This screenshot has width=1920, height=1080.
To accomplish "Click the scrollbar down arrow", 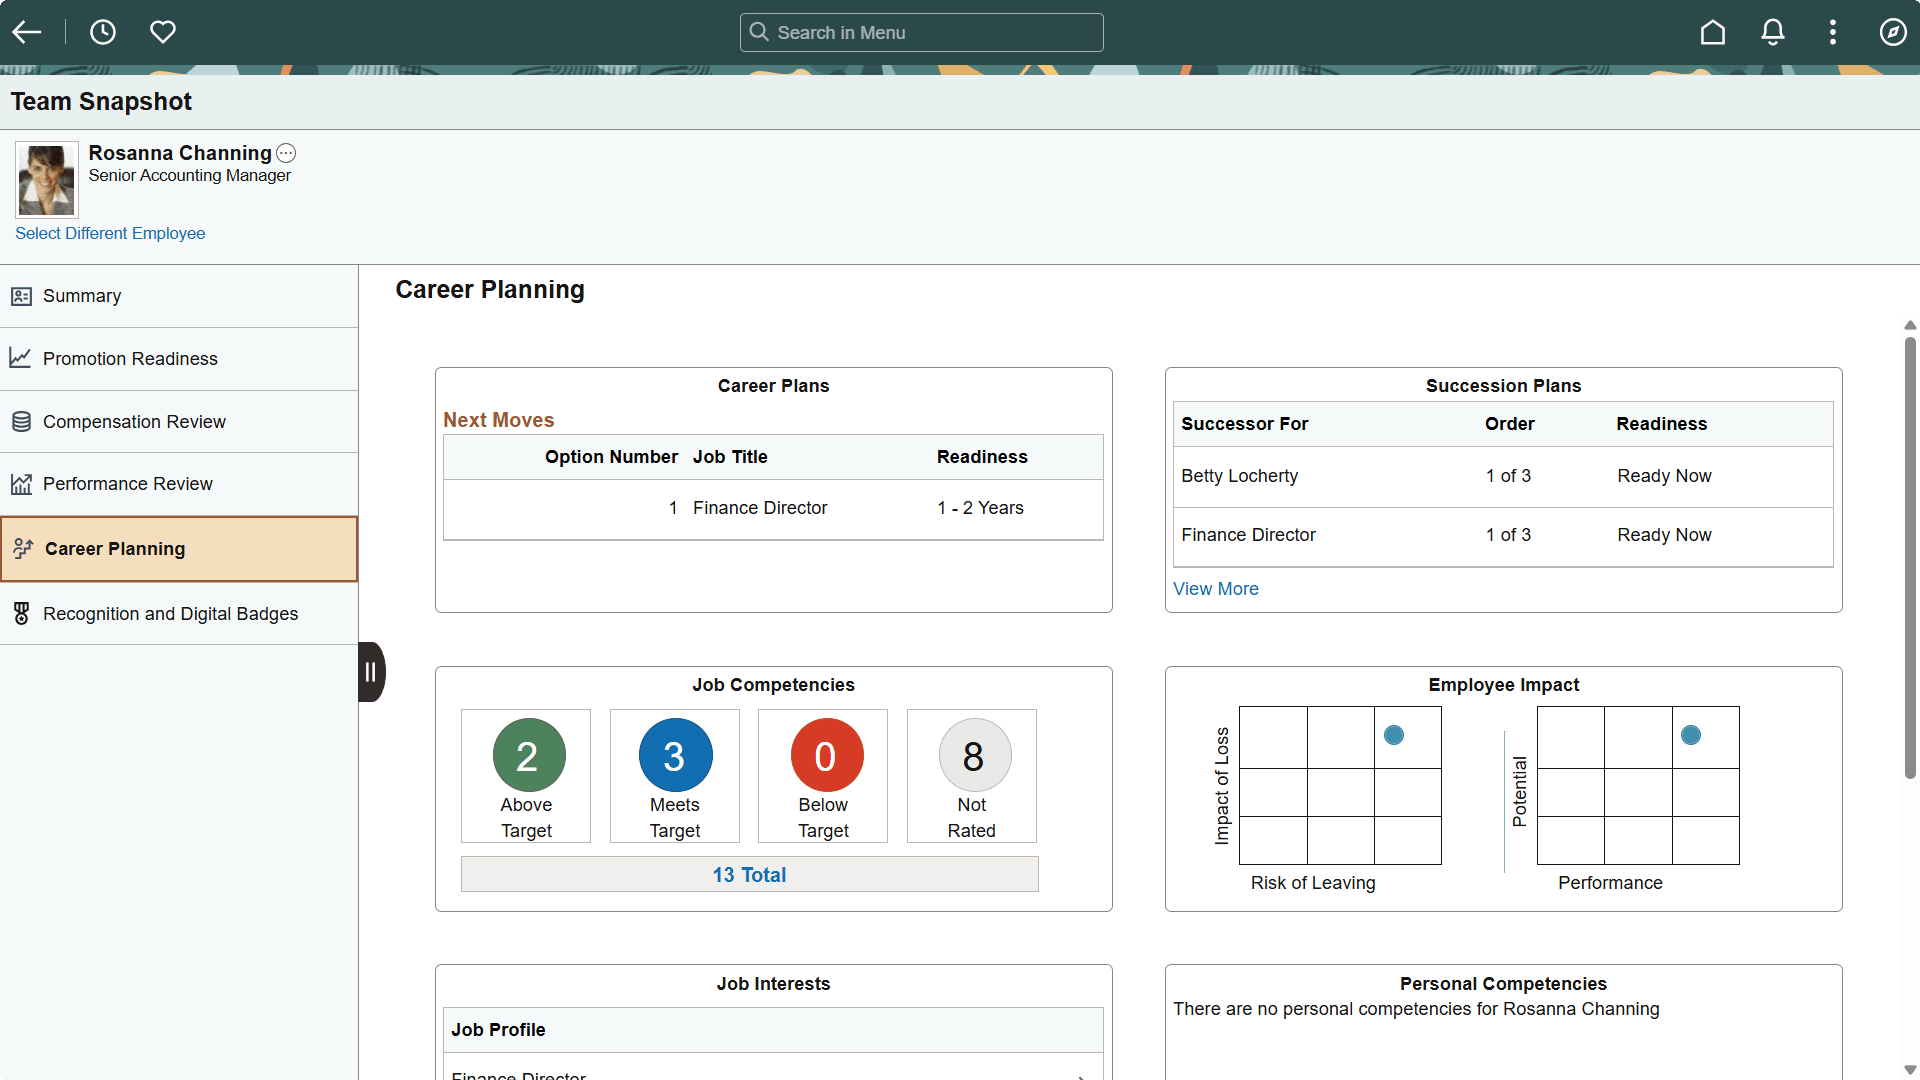I will 1910,1070.
